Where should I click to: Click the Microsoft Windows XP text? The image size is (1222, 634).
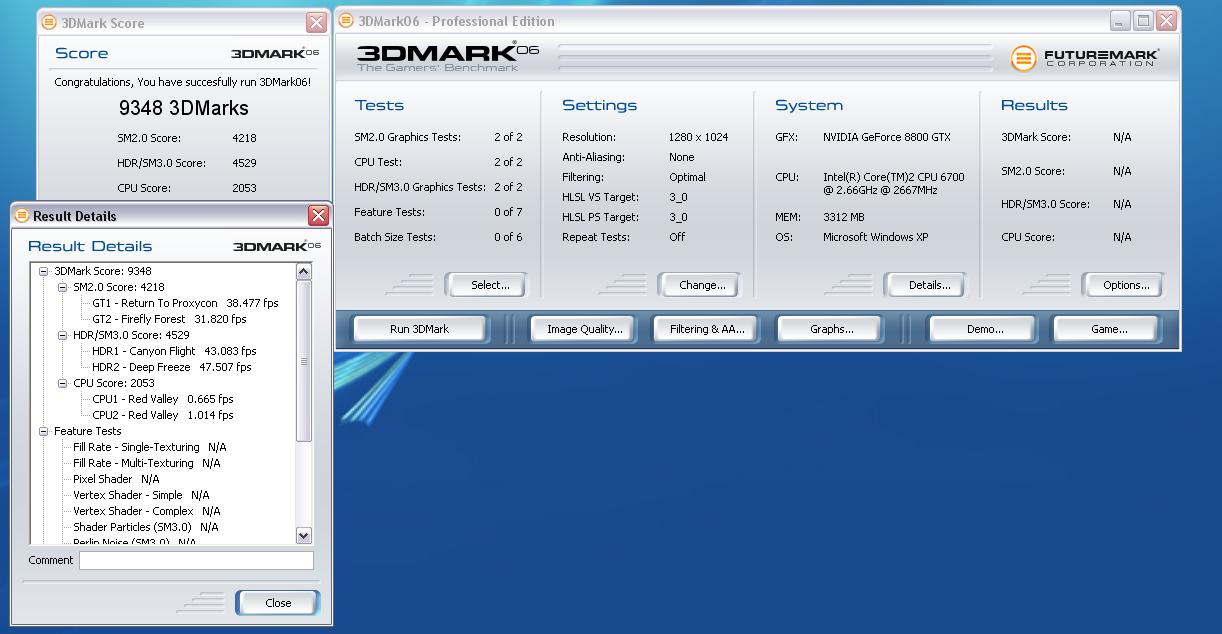tap(876, 237)
